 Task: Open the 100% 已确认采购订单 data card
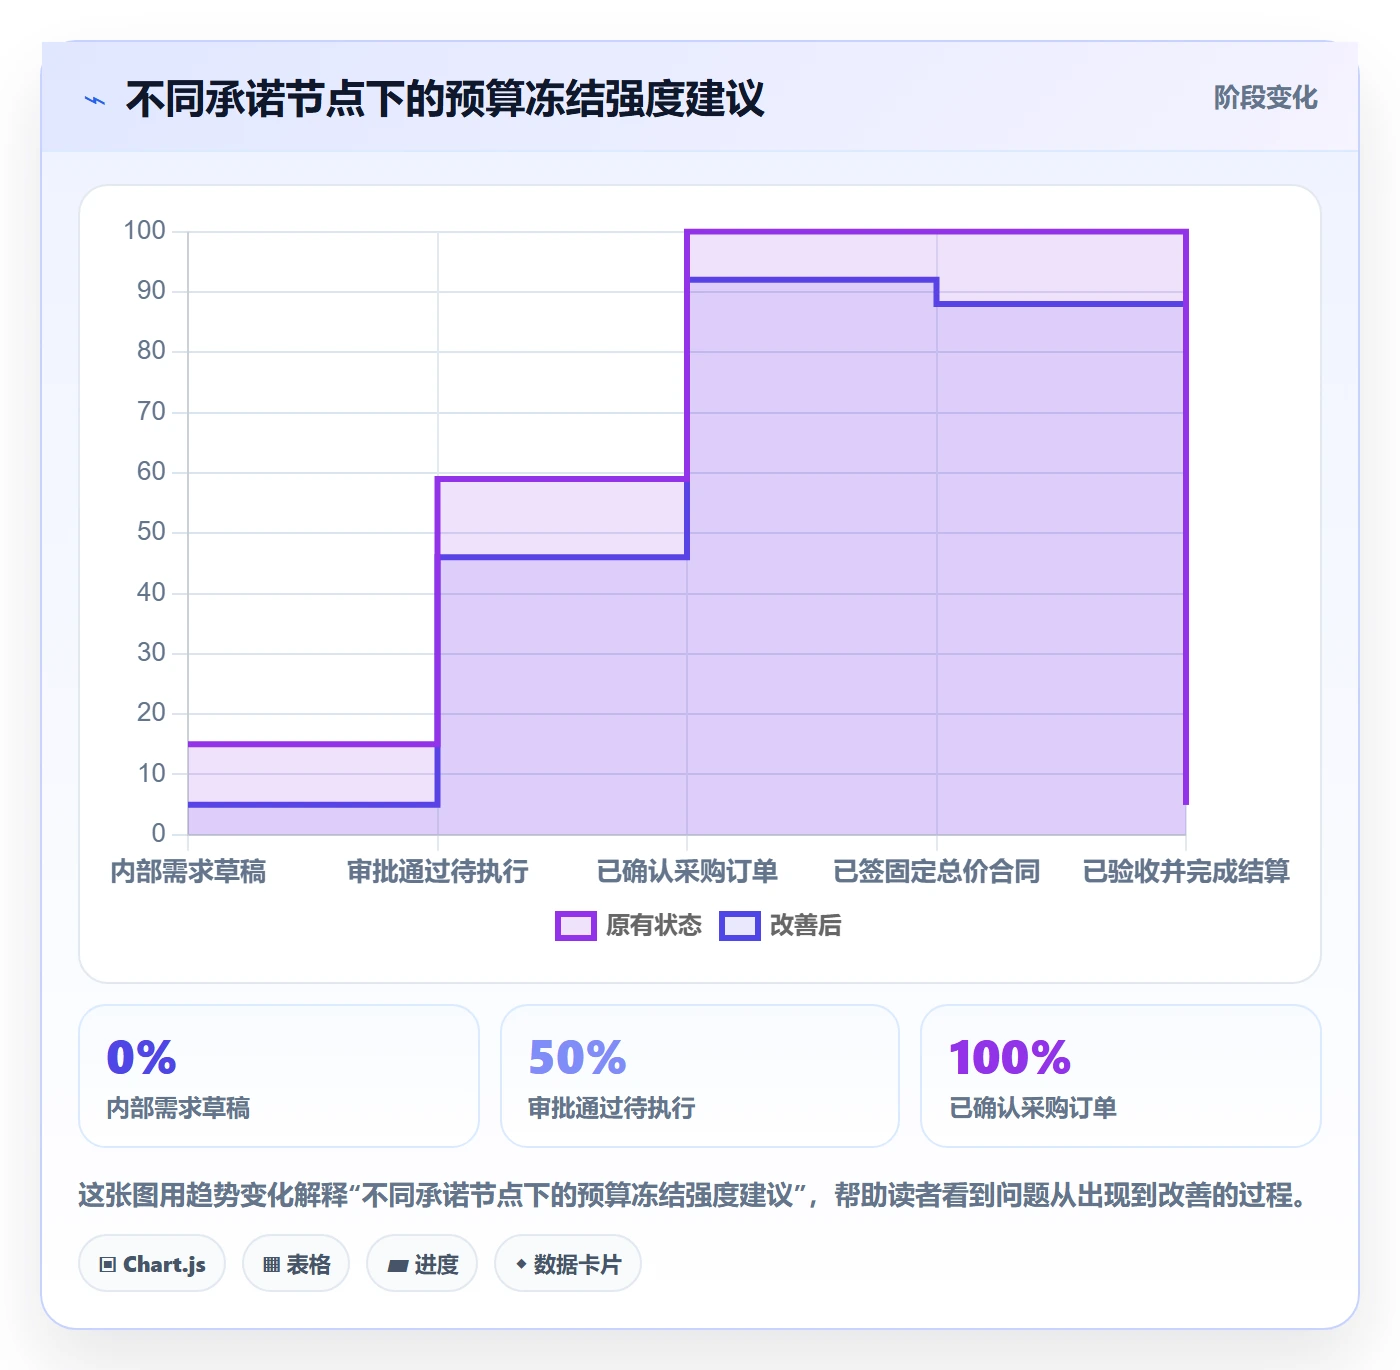1121,1076
